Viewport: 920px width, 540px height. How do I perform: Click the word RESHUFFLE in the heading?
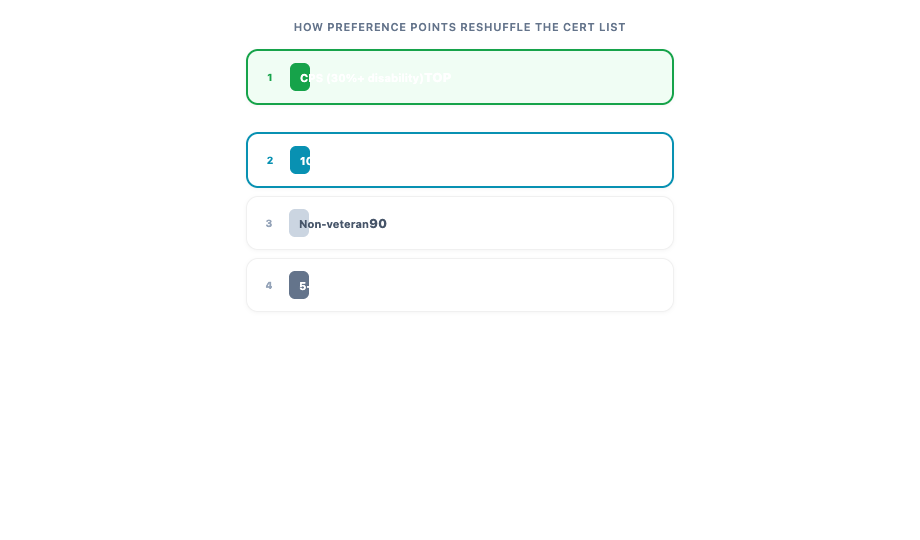[496, 27]
